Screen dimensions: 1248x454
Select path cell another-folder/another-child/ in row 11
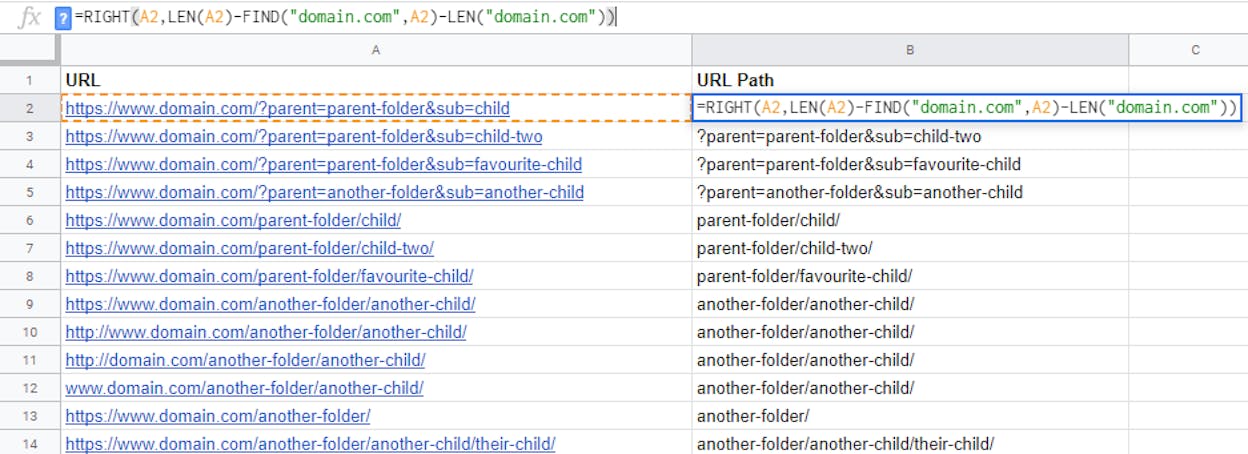(910, 360)
